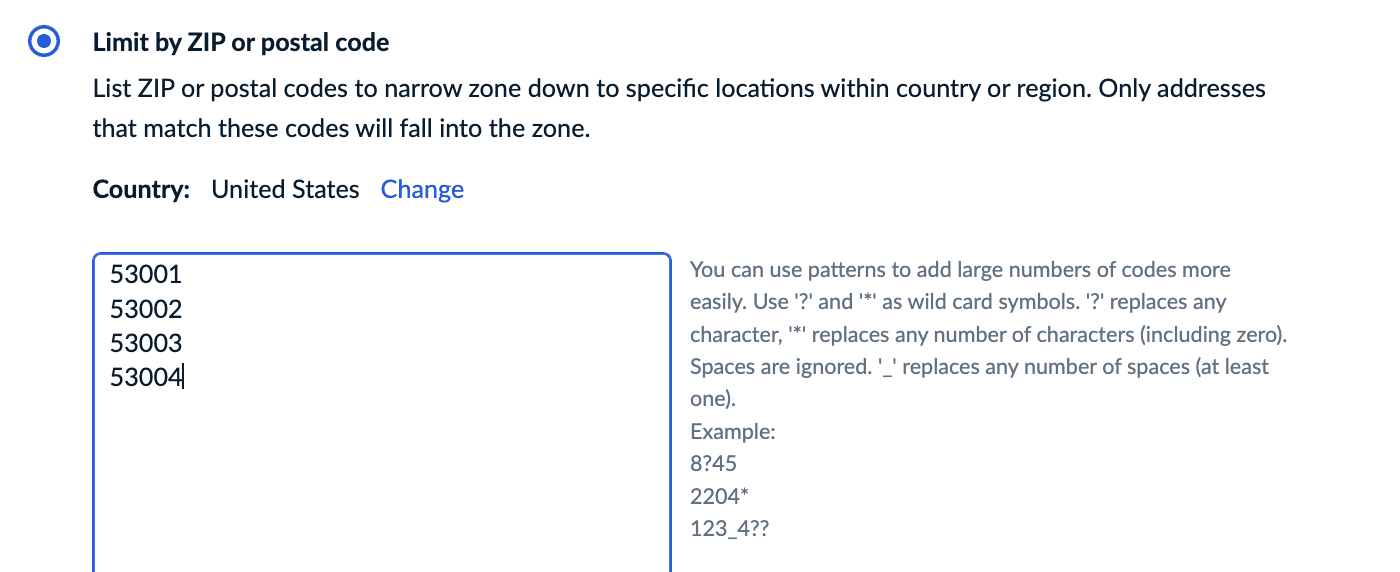Select the Limit by ZIP radio button
1400x572 pixels.
(42, 43)
